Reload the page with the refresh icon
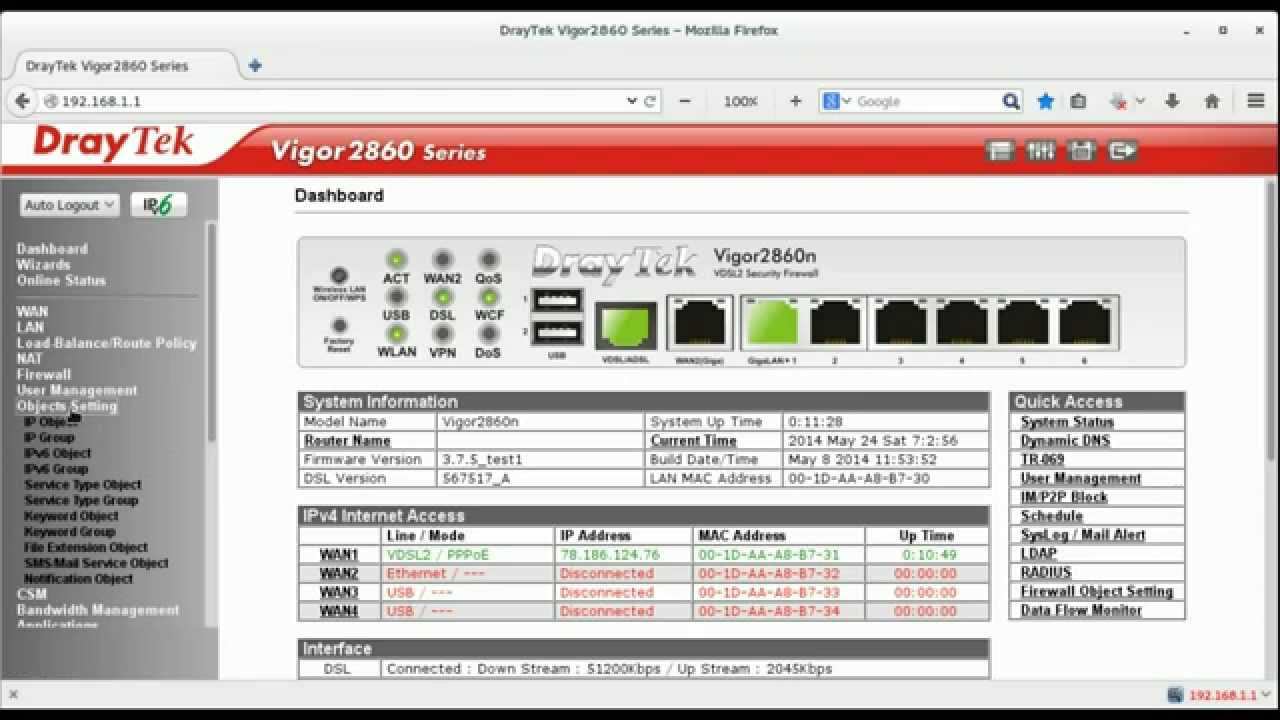Screen dimensions: 1280x720 (x=650, y=101)
